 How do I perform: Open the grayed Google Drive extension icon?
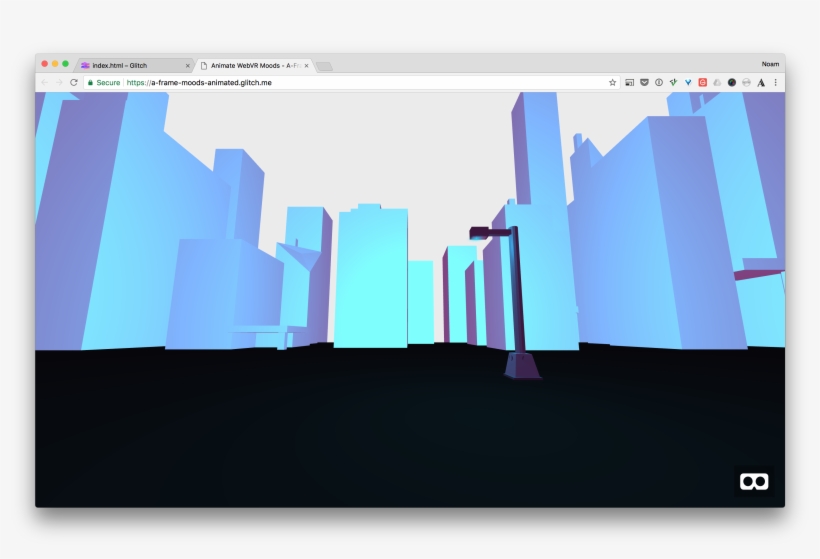(x=718, y=83)
